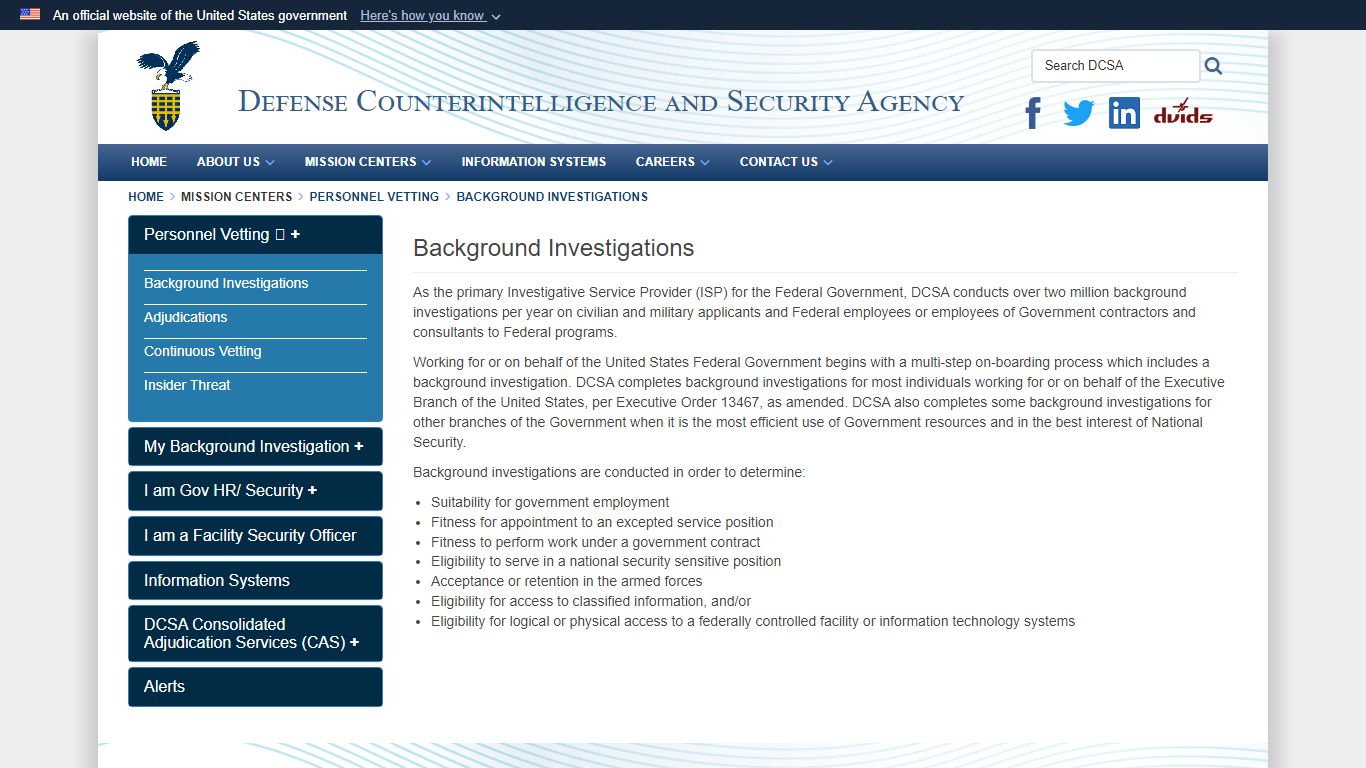Collapse the Personnel Vetting sidebar section

pos(255,235)
